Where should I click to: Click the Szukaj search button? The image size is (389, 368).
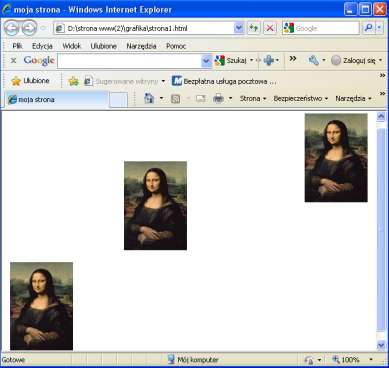click(x=234, y=60)
